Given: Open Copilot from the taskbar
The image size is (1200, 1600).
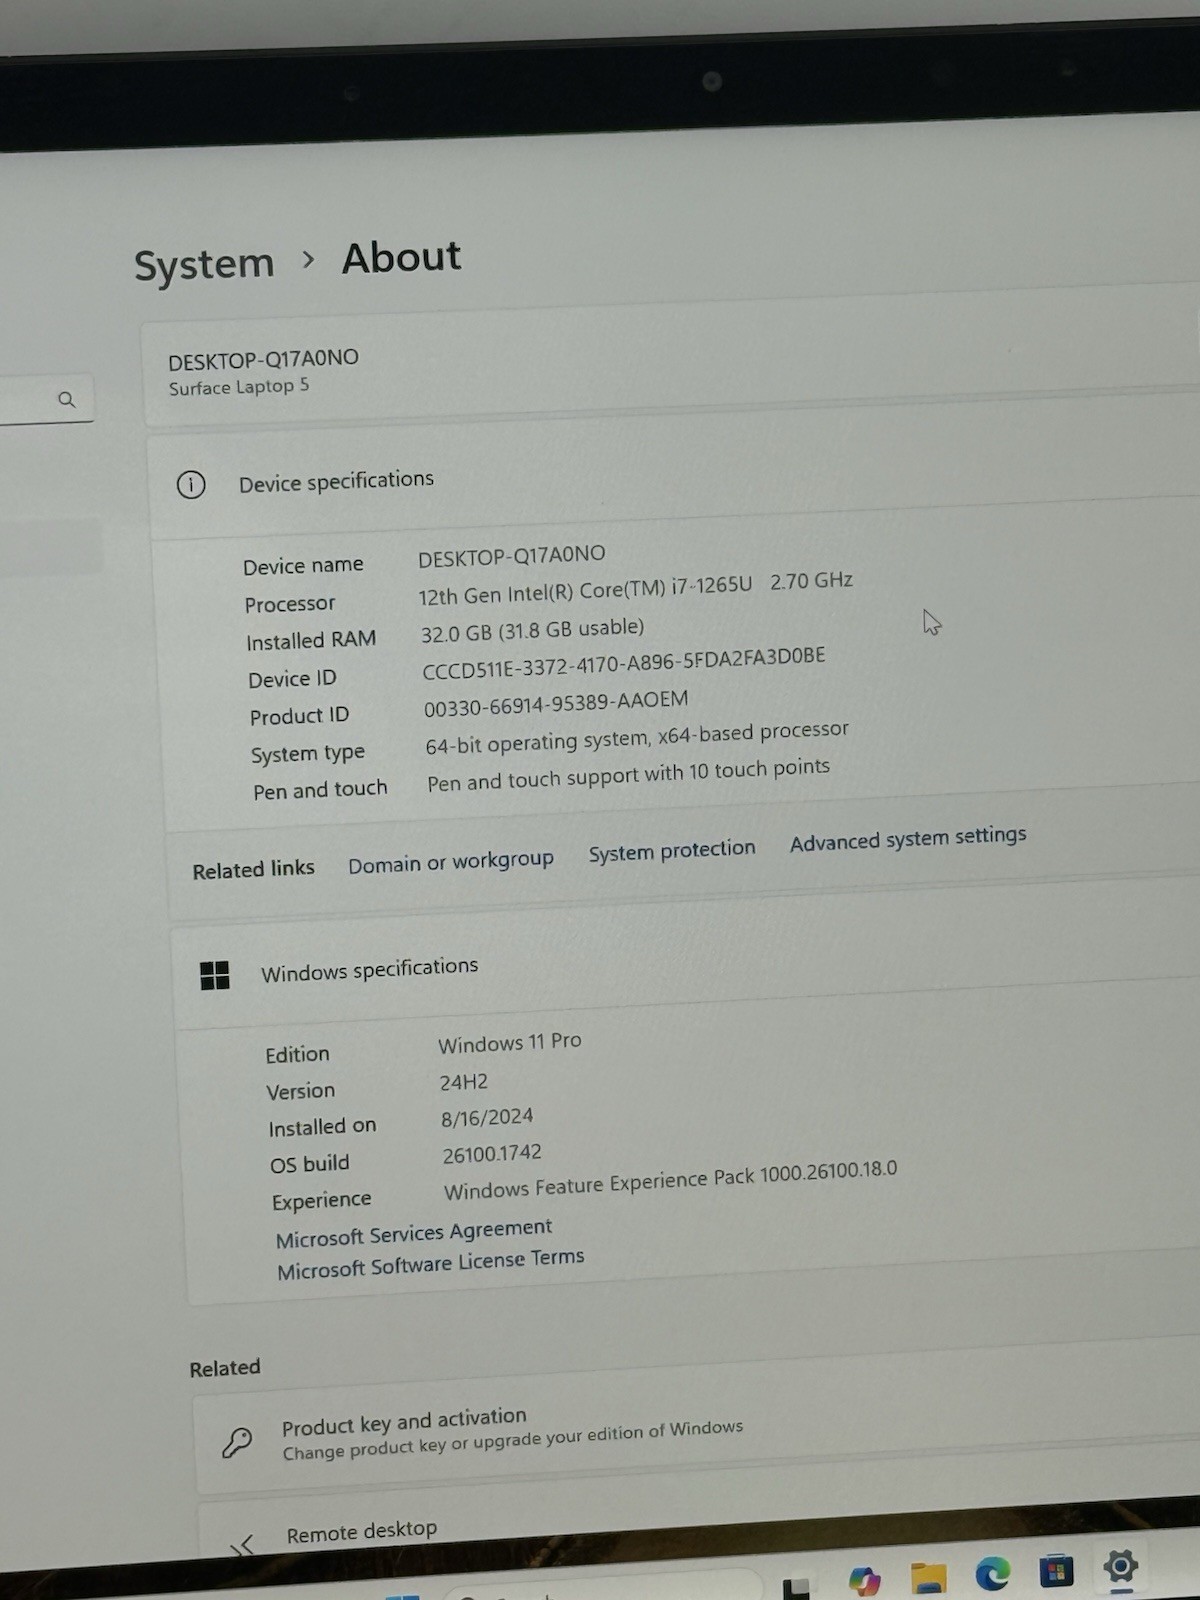Looking at the screenshot, I should pos(864,1581).
